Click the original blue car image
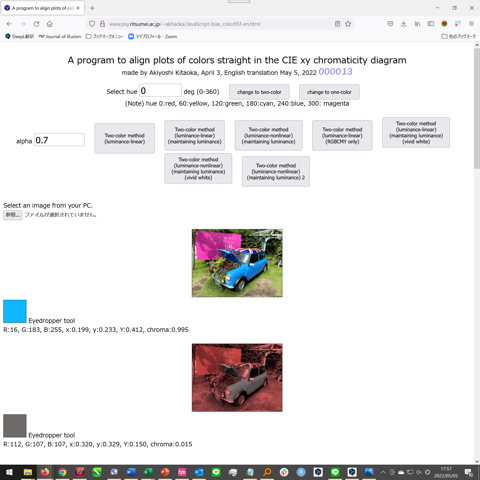 (237, 263)
